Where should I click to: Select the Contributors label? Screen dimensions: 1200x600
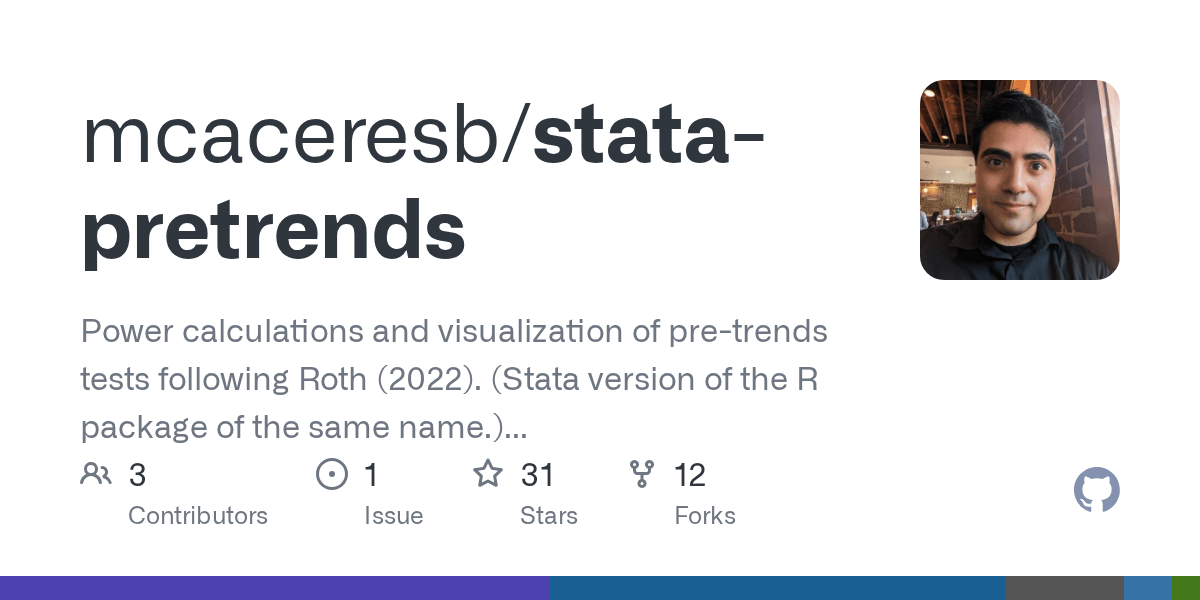tap(198, 516)
